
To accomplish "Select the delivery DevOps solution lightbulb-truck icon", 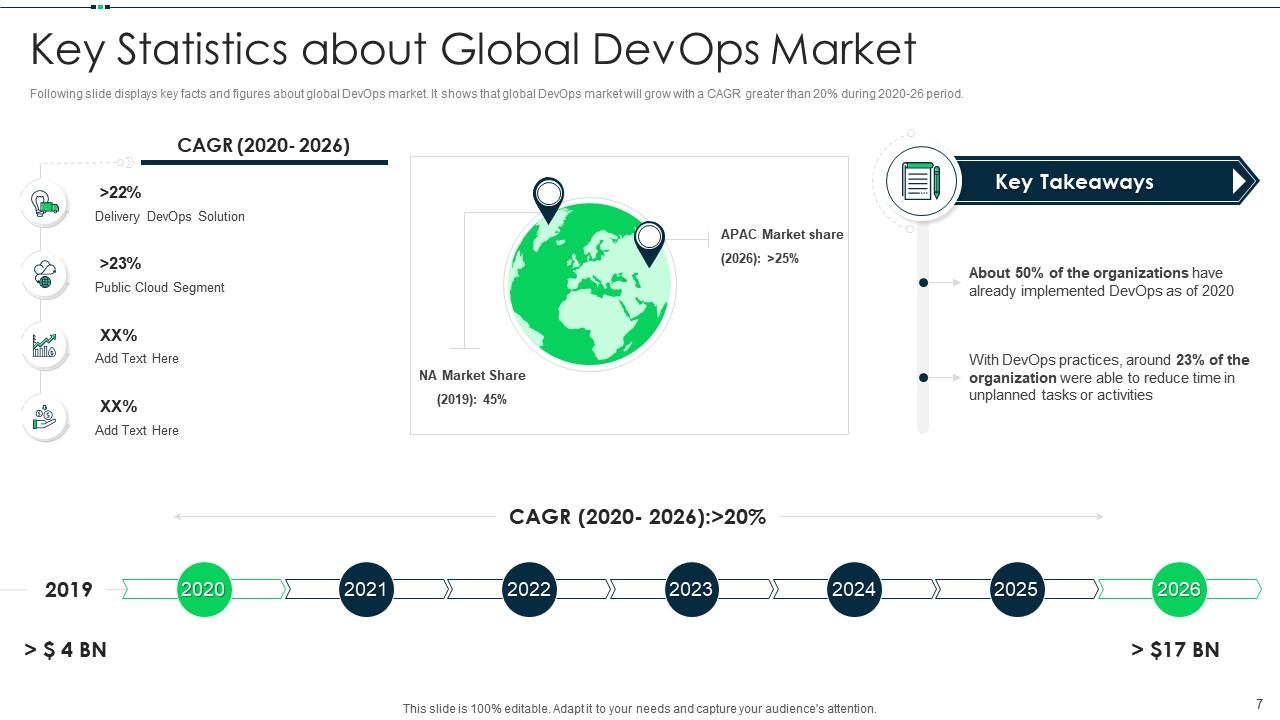I will pyautogui.click(x=44, y=203).
